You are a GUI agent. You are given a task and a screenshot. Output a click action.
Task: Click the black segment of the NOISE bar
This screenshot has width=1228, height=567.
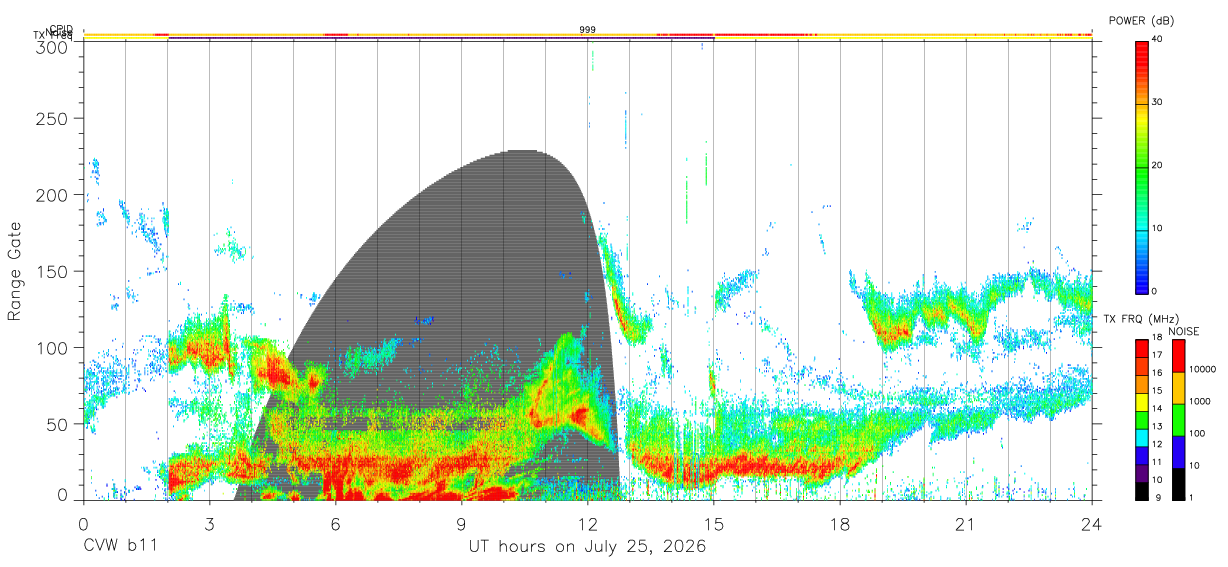click(1177, 482)
